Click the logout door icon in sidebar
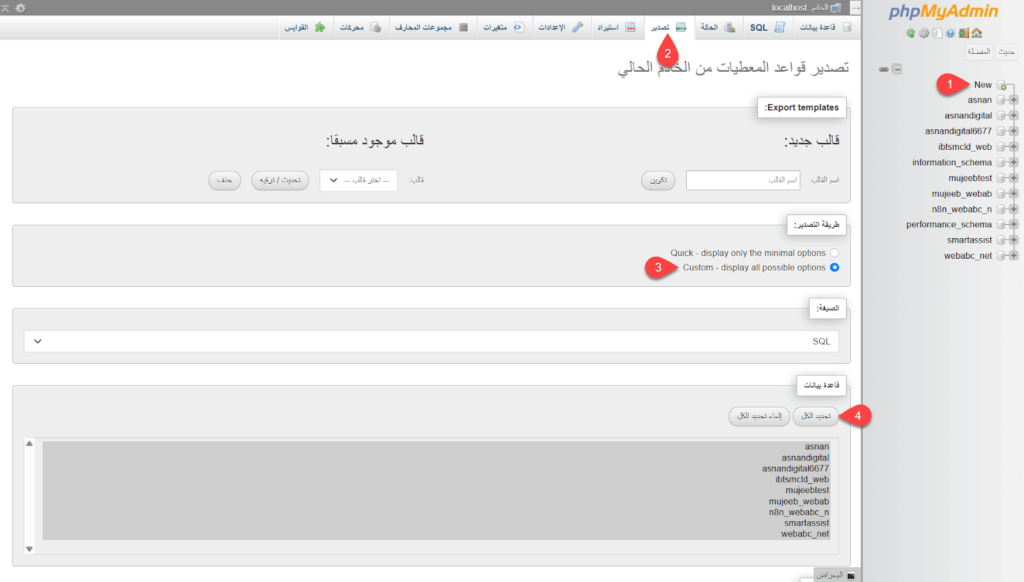The height and width of the screenshot is (582, 1024). (964, 33)
